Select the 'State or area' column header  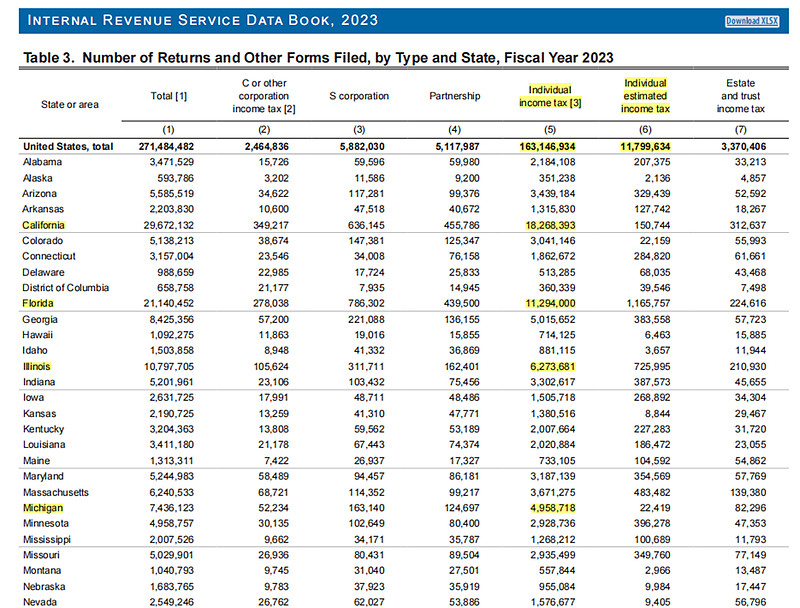coord(70,105)
